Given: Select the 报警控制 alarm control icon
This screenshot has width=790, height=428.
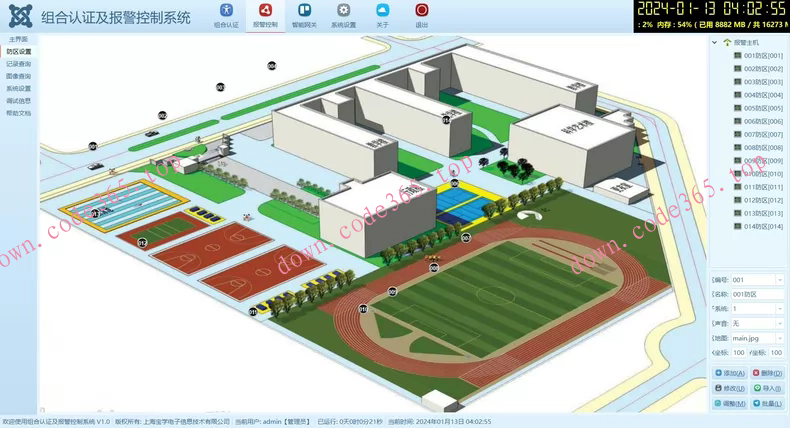Looking at the screenshot, I should (x=265, y=16).
